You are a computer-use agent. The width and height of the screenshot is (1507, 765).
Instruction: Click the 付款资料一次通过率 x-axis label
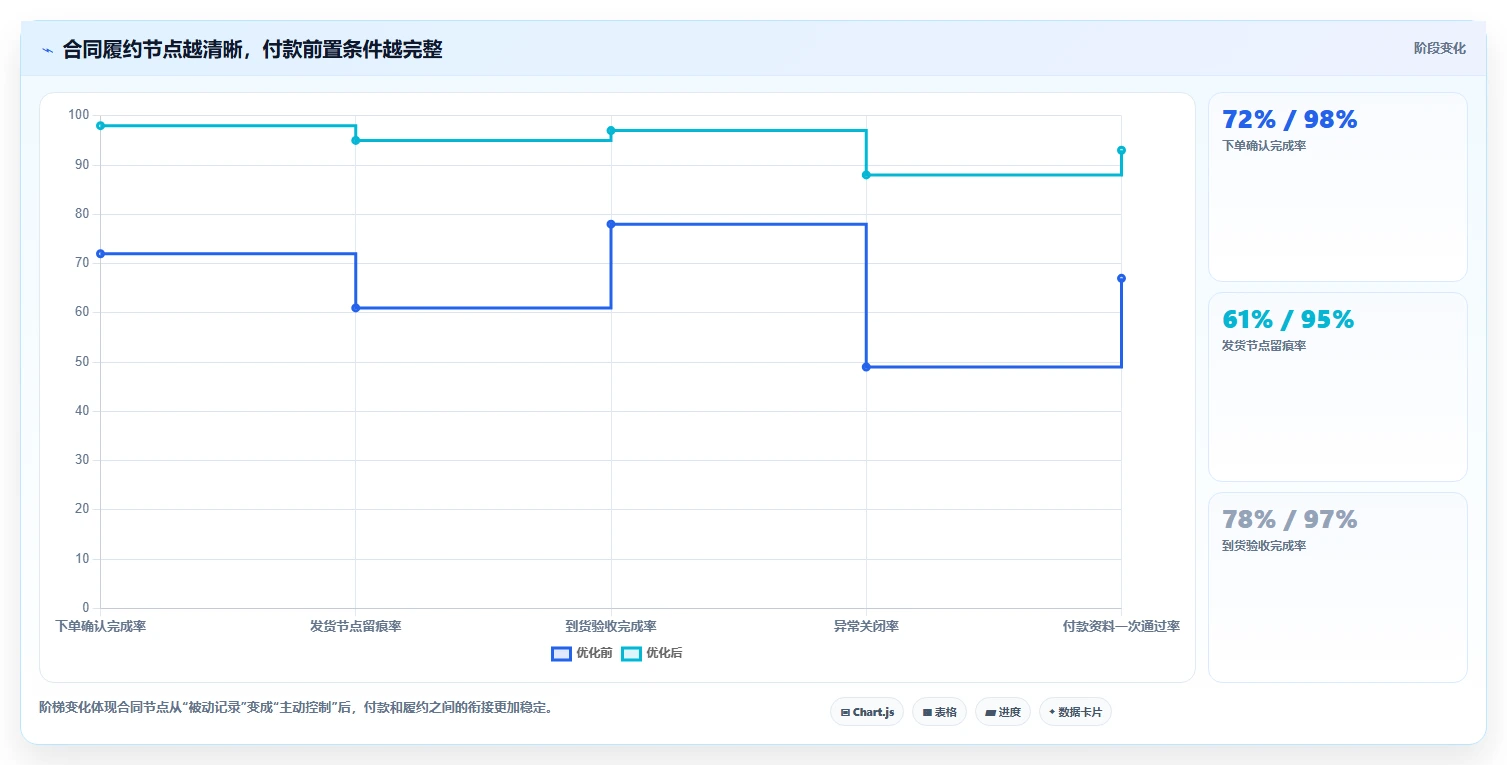coord(1121,627)
